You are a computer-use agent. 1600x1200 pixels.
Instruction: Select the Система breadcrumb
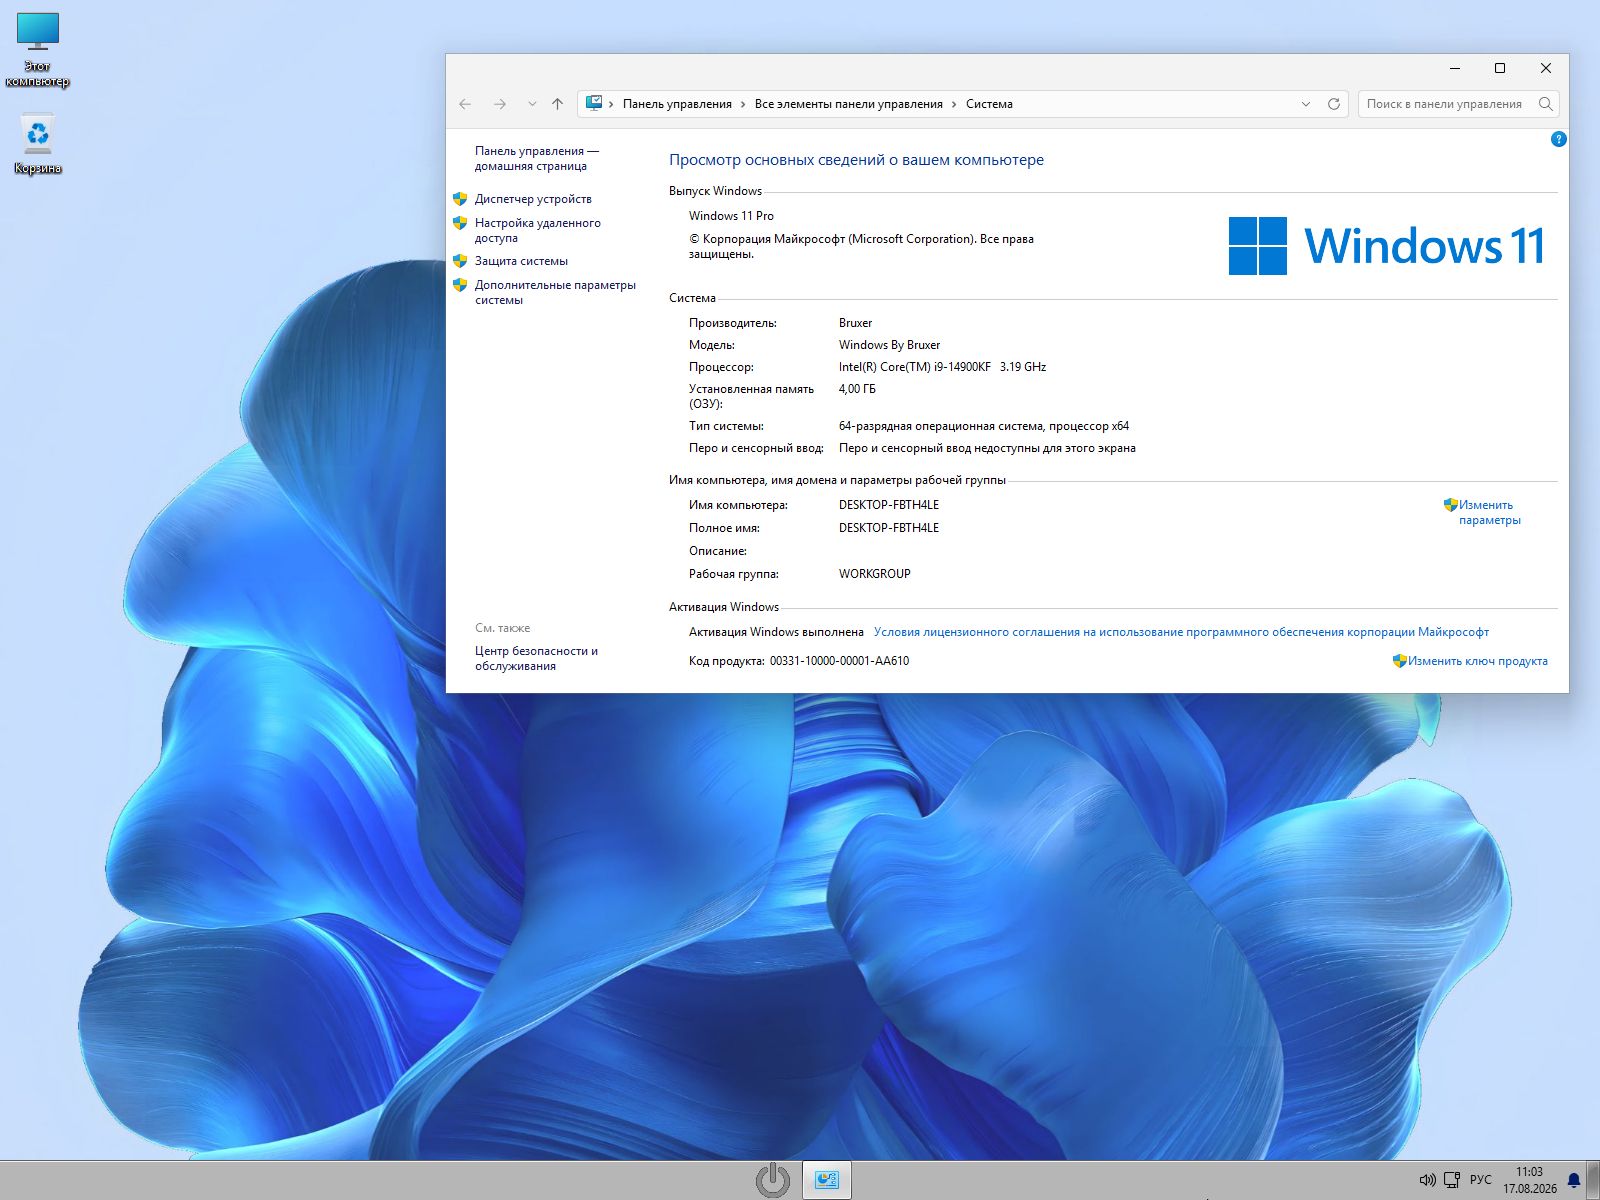[x=989, y=104]
